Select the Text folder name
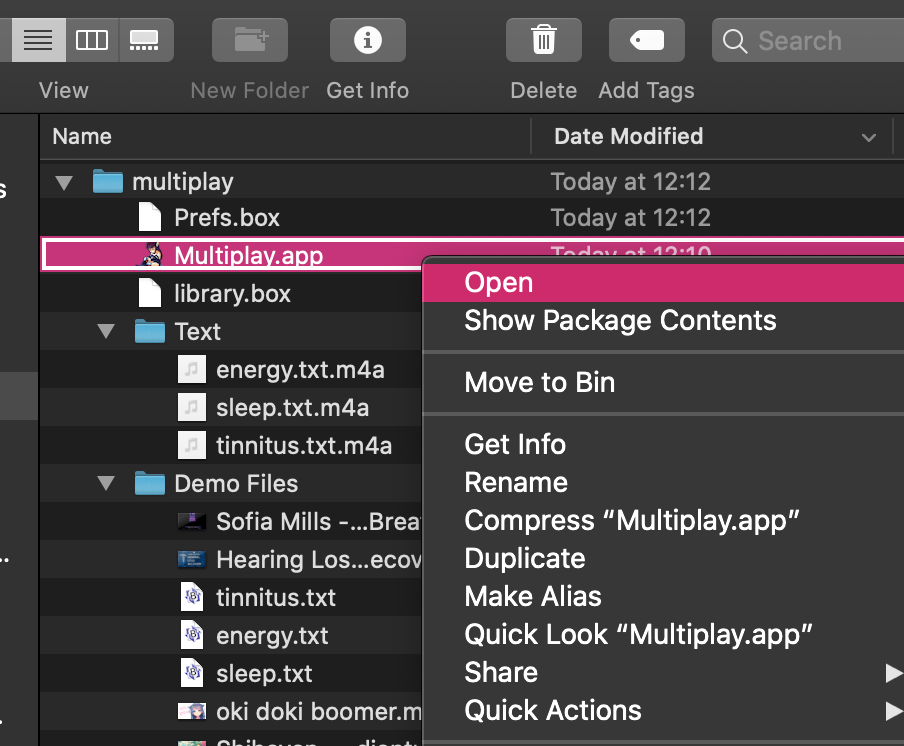Screen dimensions: 904x746 click(x=197, y=331)
